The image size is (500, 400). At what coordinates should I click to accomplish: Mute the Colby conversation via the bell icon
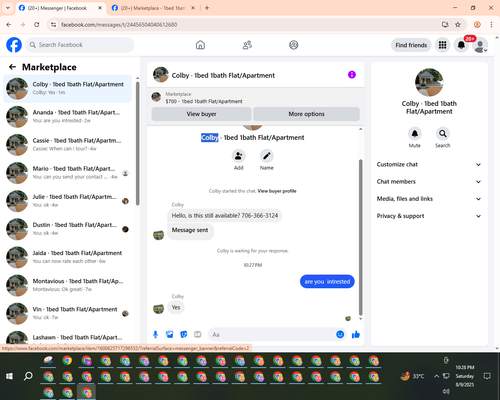tap(415, 134)
